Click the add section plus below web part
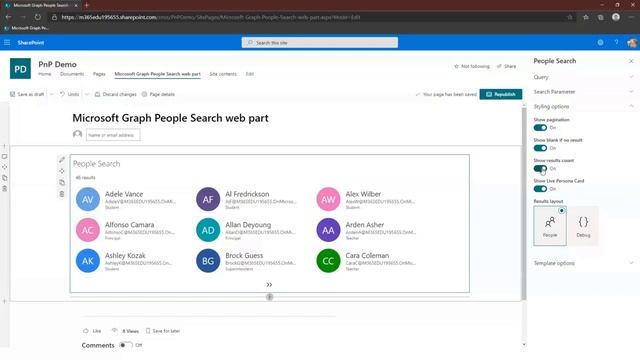The width and height of the screenshot is (640, 360). tap(269, 297)
